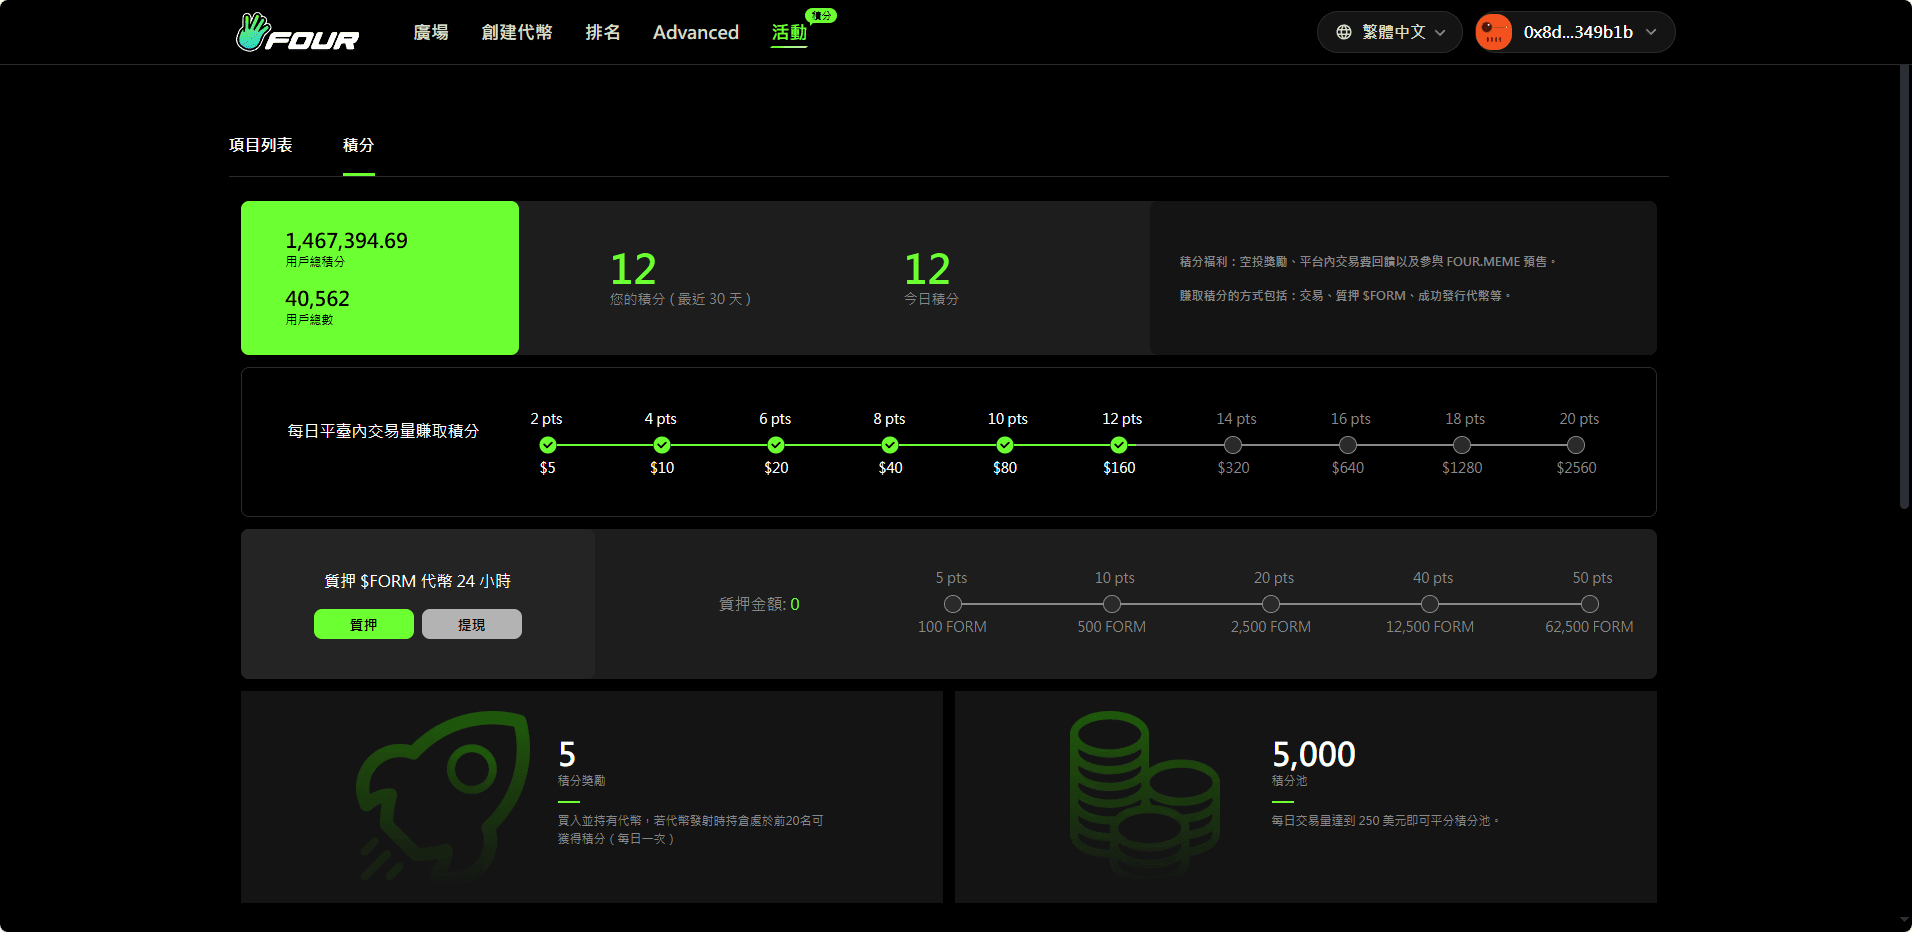Expand the 0x8d...349b1b wallet menu
The image size is (1912, 932).
click(x=1577, y=32)
